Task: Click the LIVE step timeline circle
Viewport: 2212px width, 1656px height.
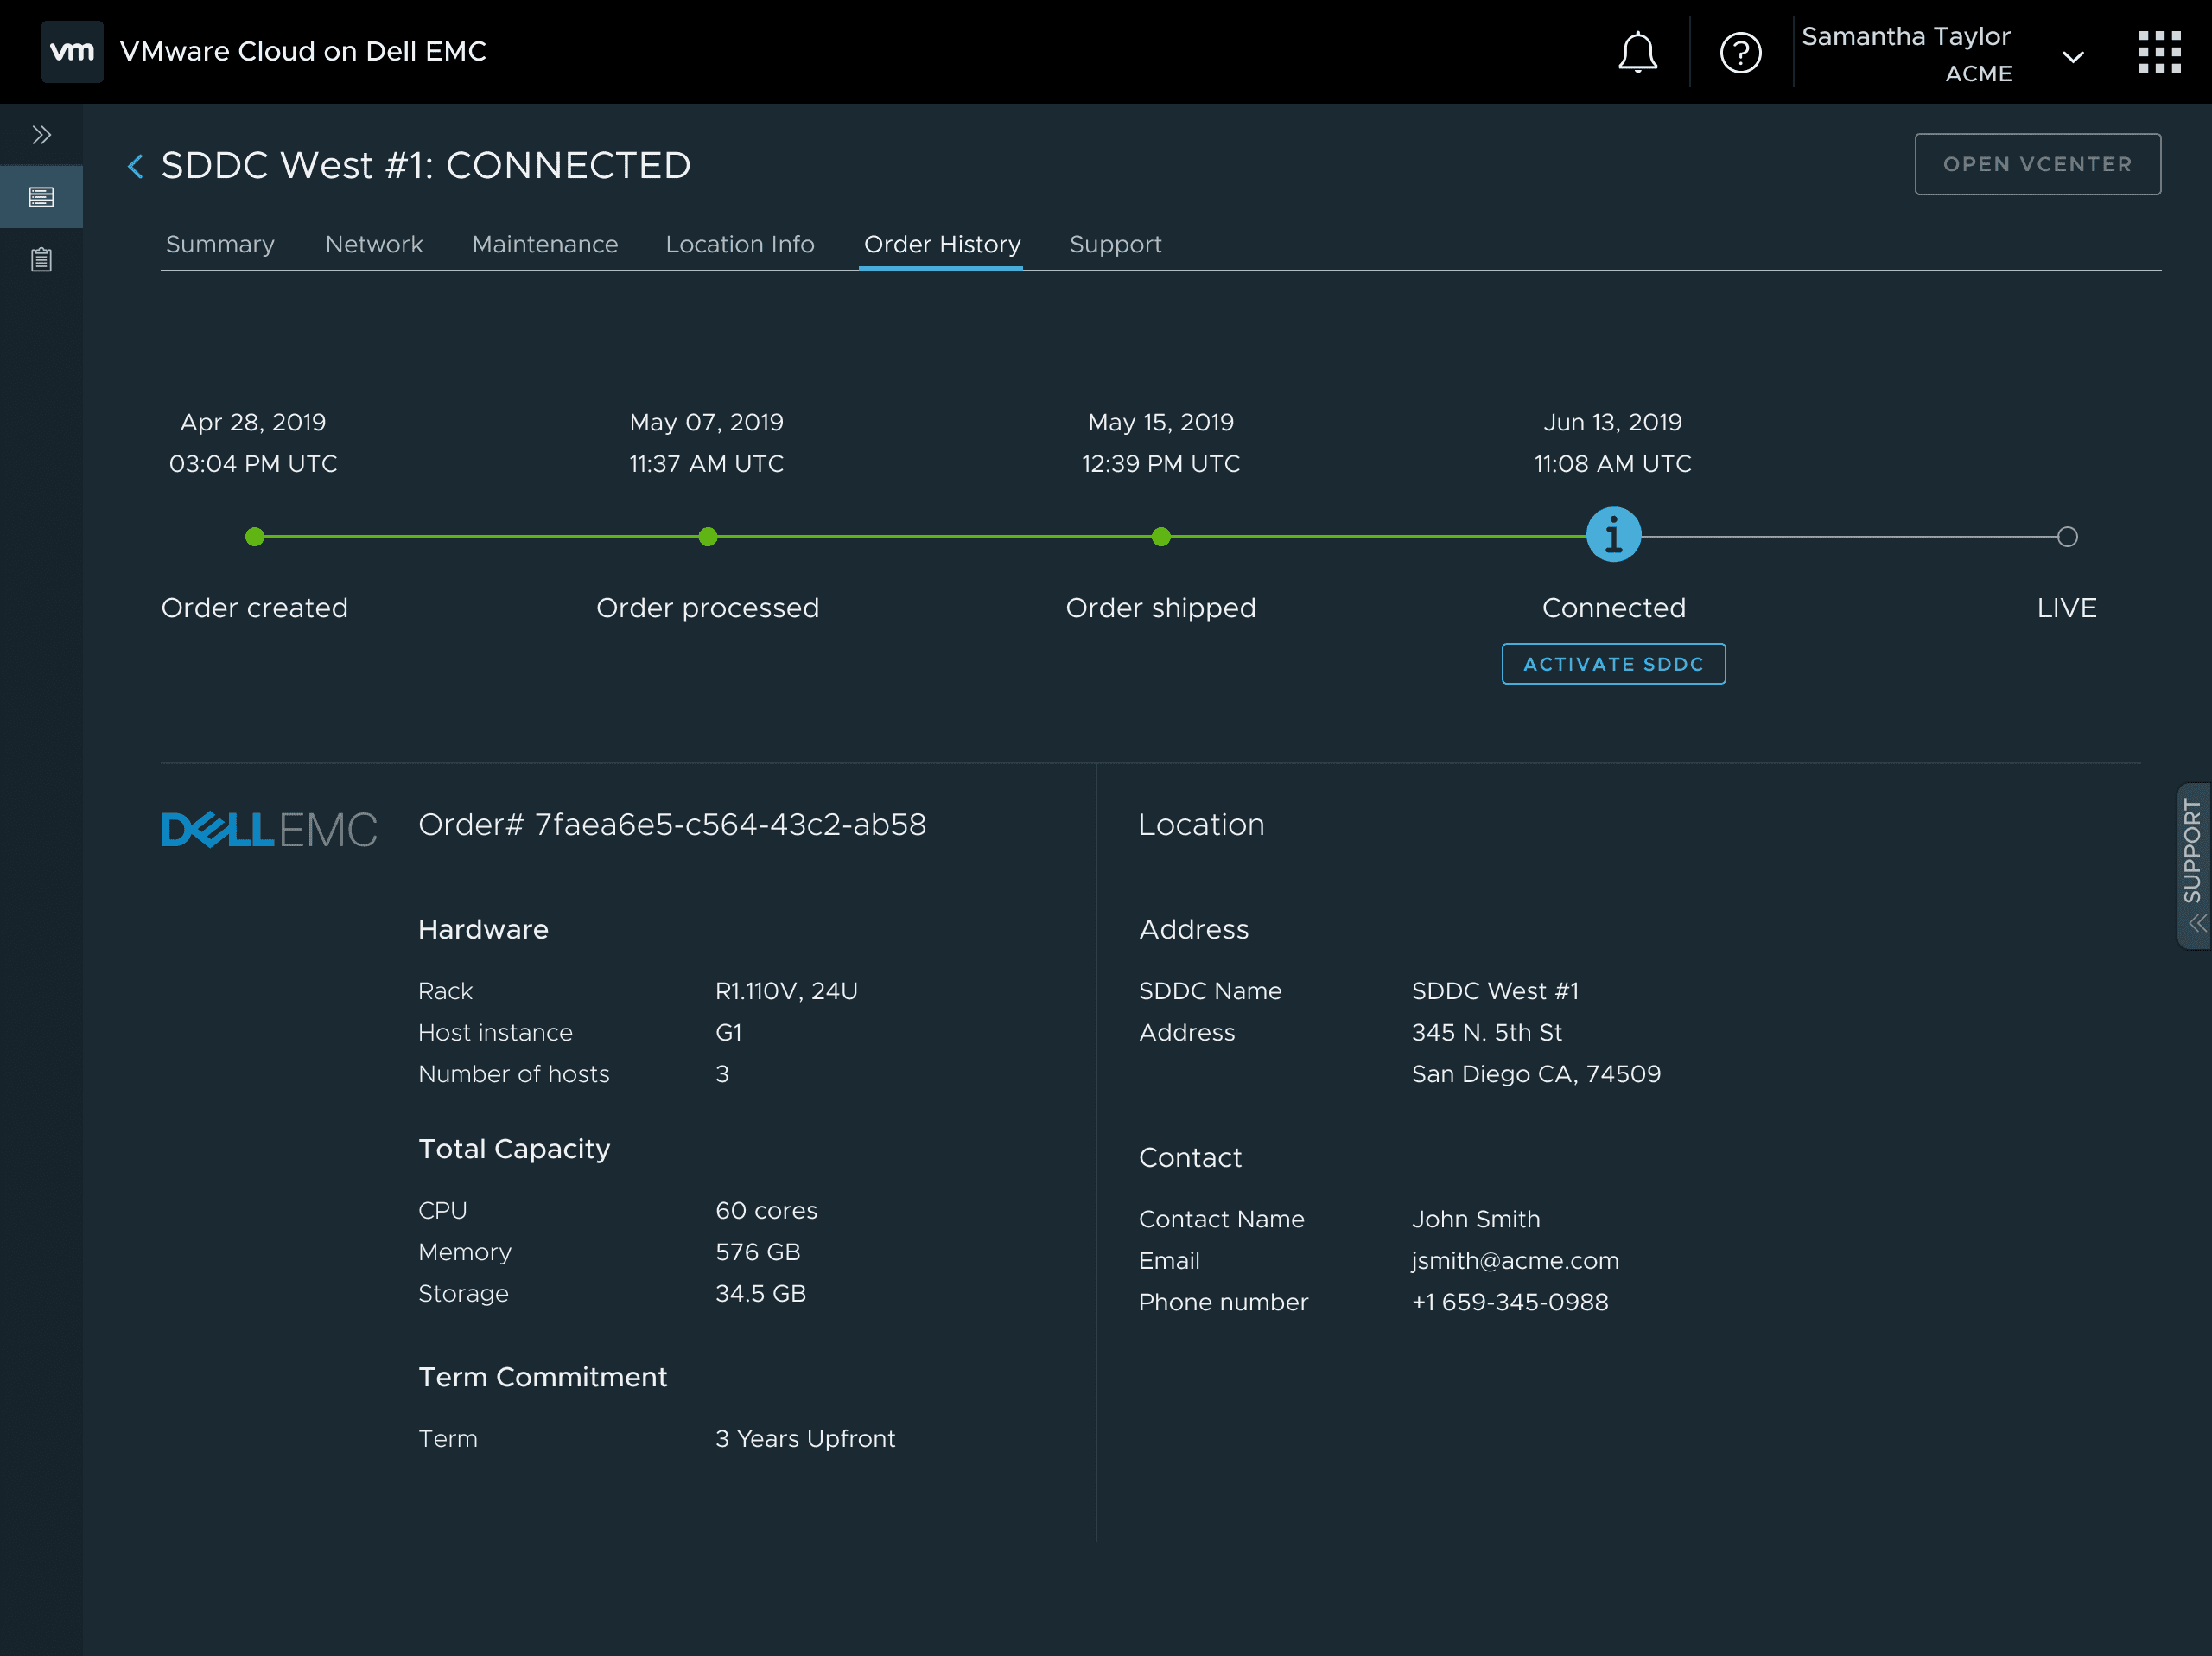Action: coord(2067,537)
